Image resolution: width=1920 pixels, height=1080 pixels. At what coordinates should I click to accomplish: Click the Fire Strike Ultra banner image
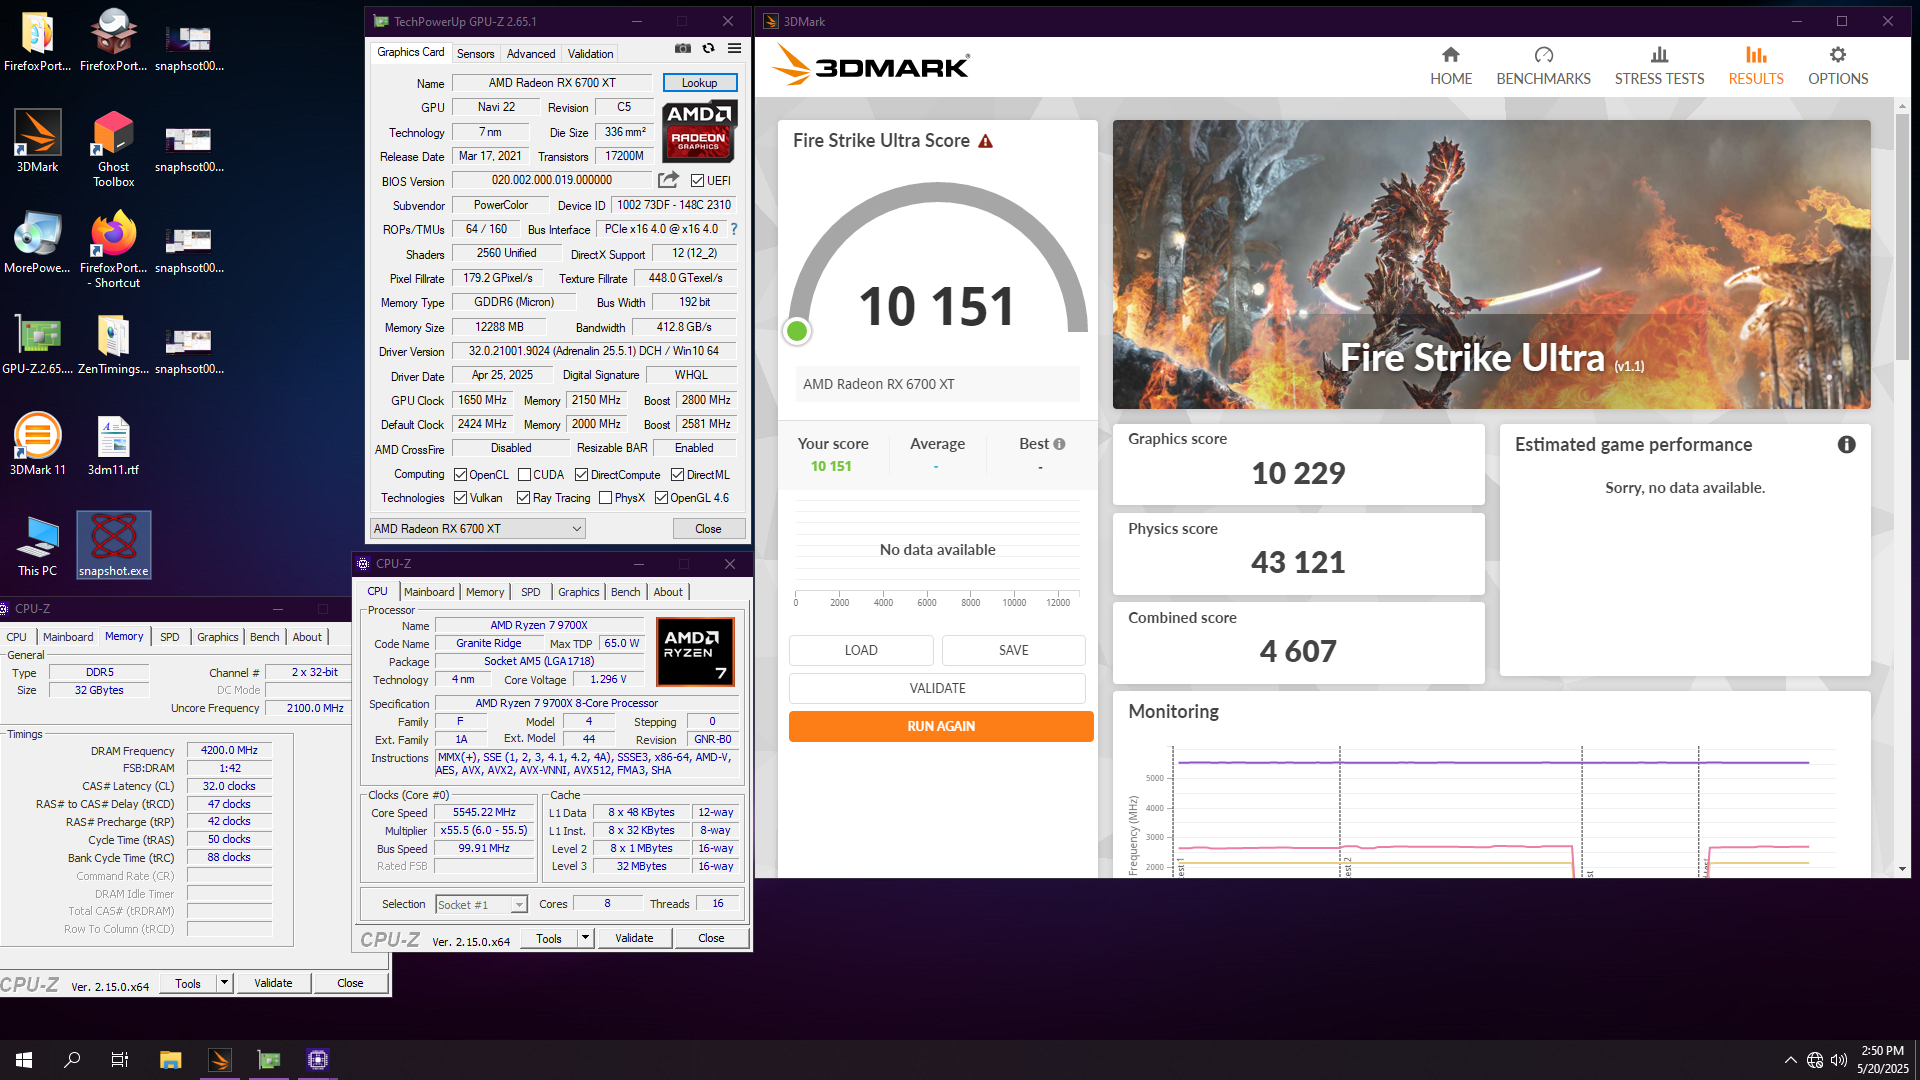[1491, 264]
